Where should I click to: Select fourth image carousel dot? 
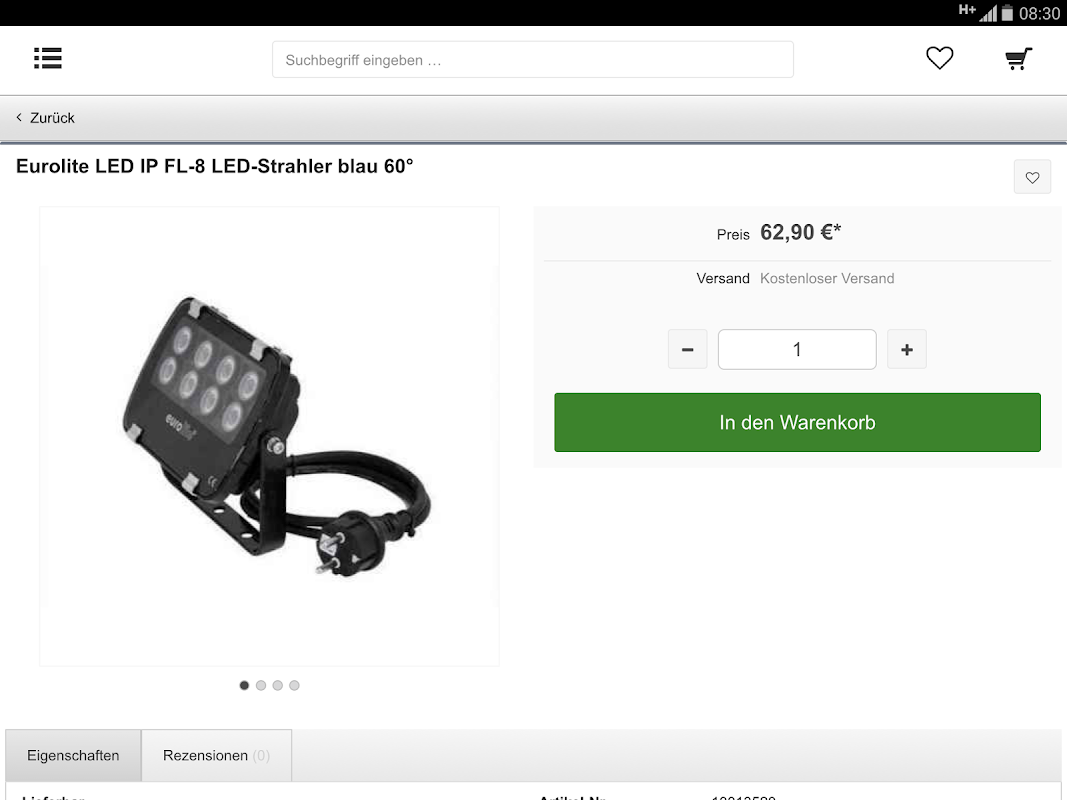tap(294, 685)
